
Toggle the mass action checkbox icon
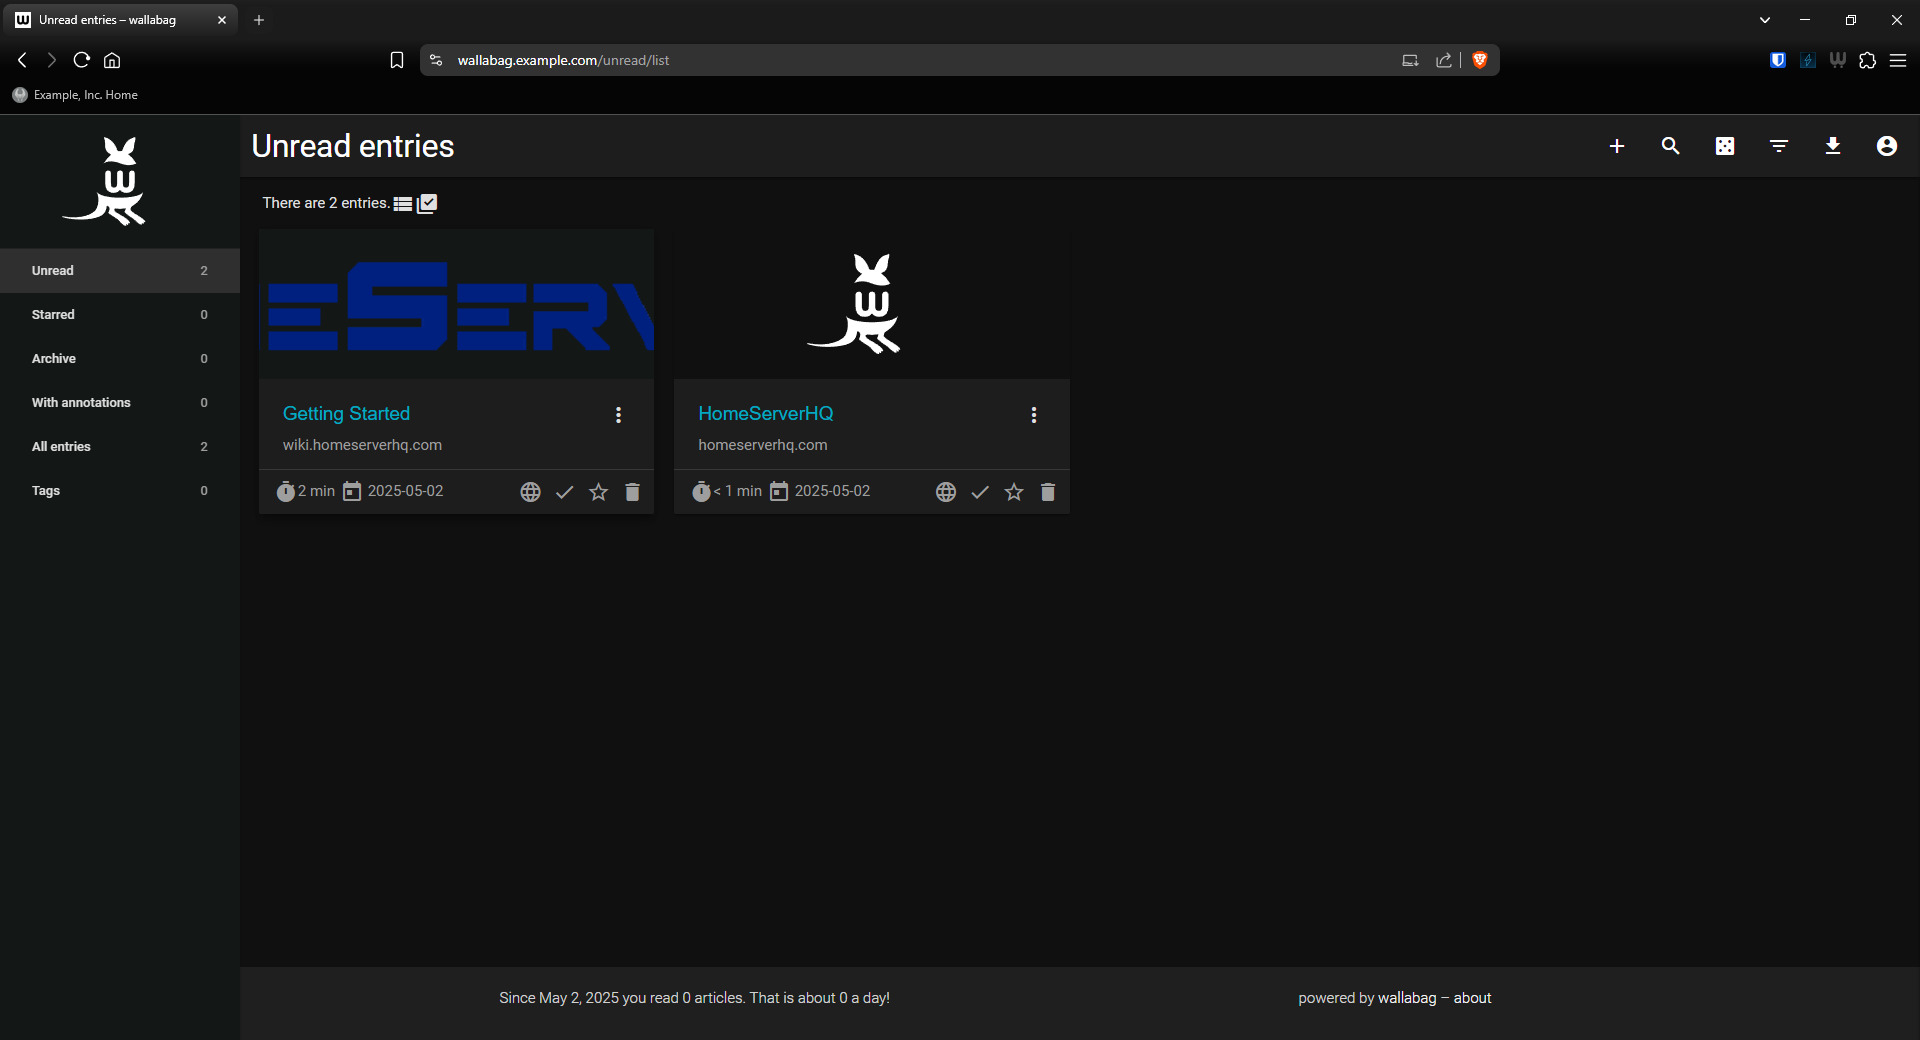(427, 203)
